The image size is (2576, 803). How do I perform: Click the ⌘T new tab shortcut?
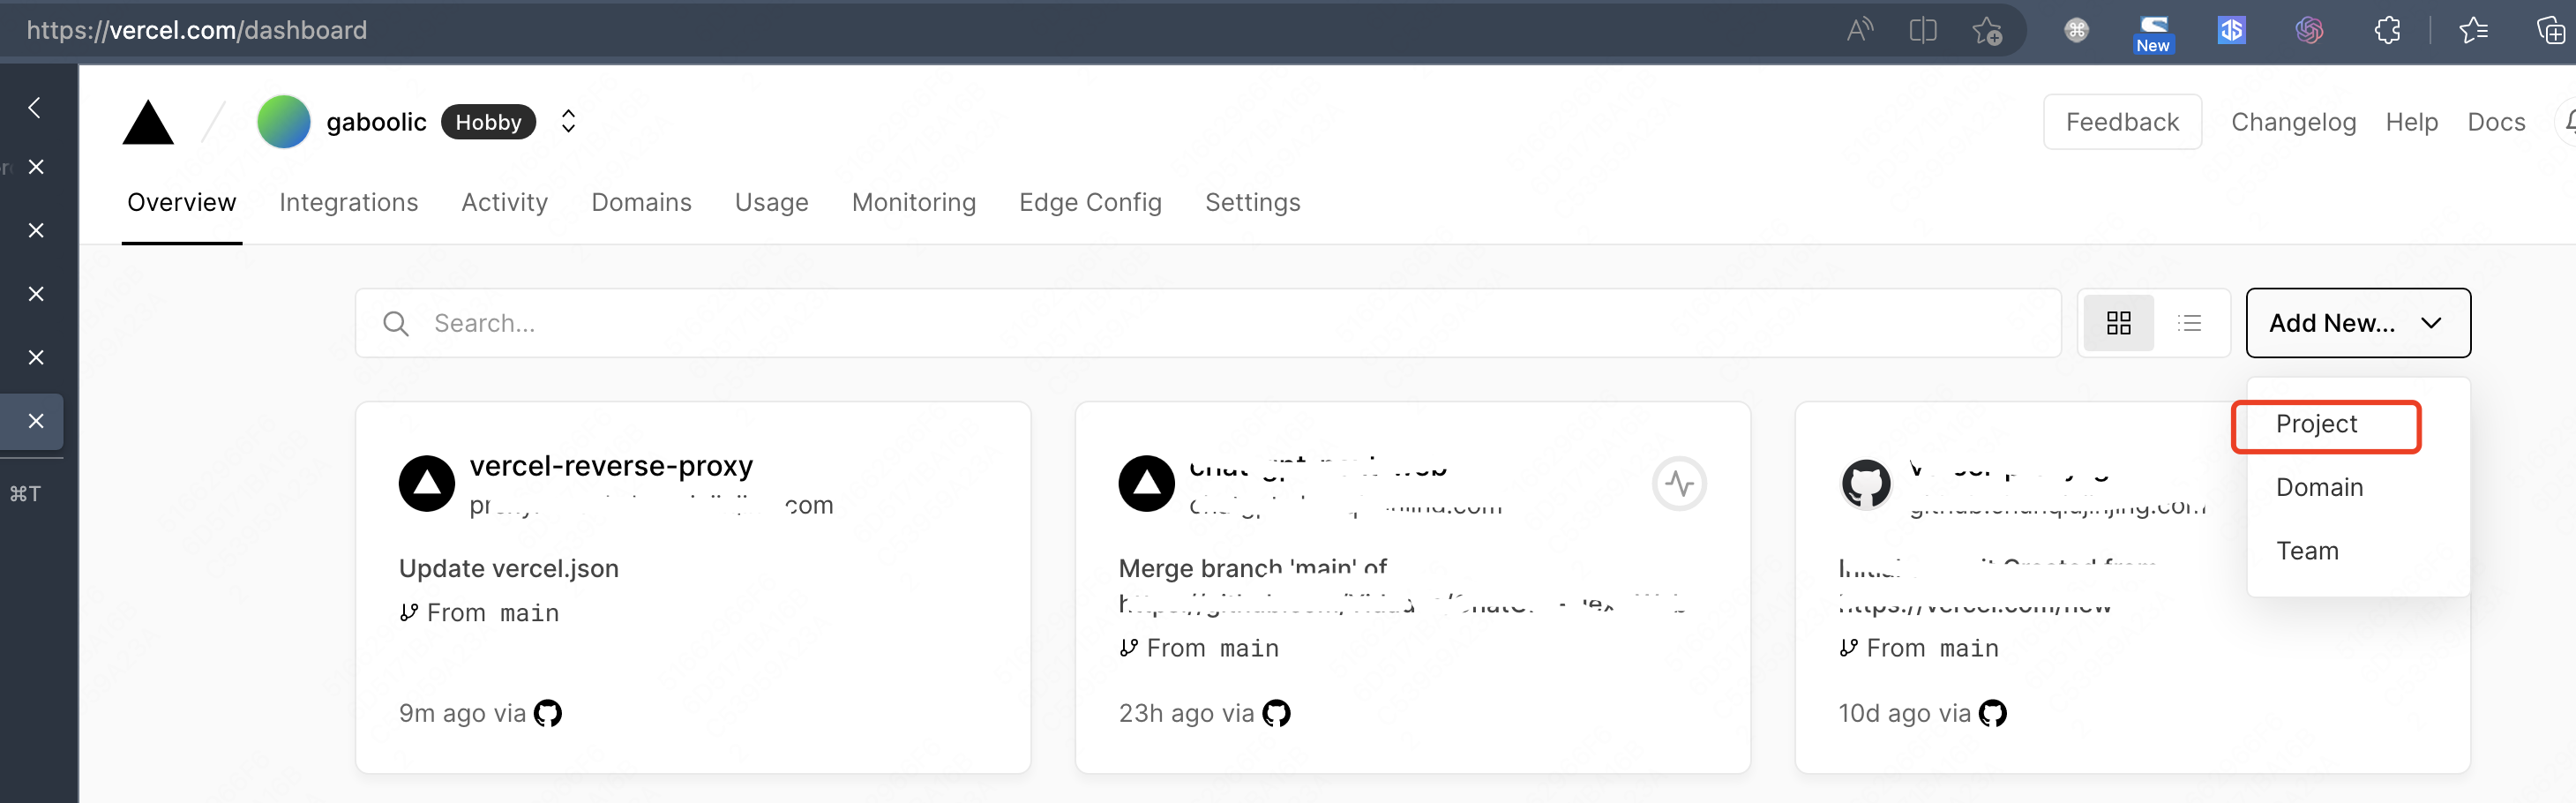coord(25,493)
